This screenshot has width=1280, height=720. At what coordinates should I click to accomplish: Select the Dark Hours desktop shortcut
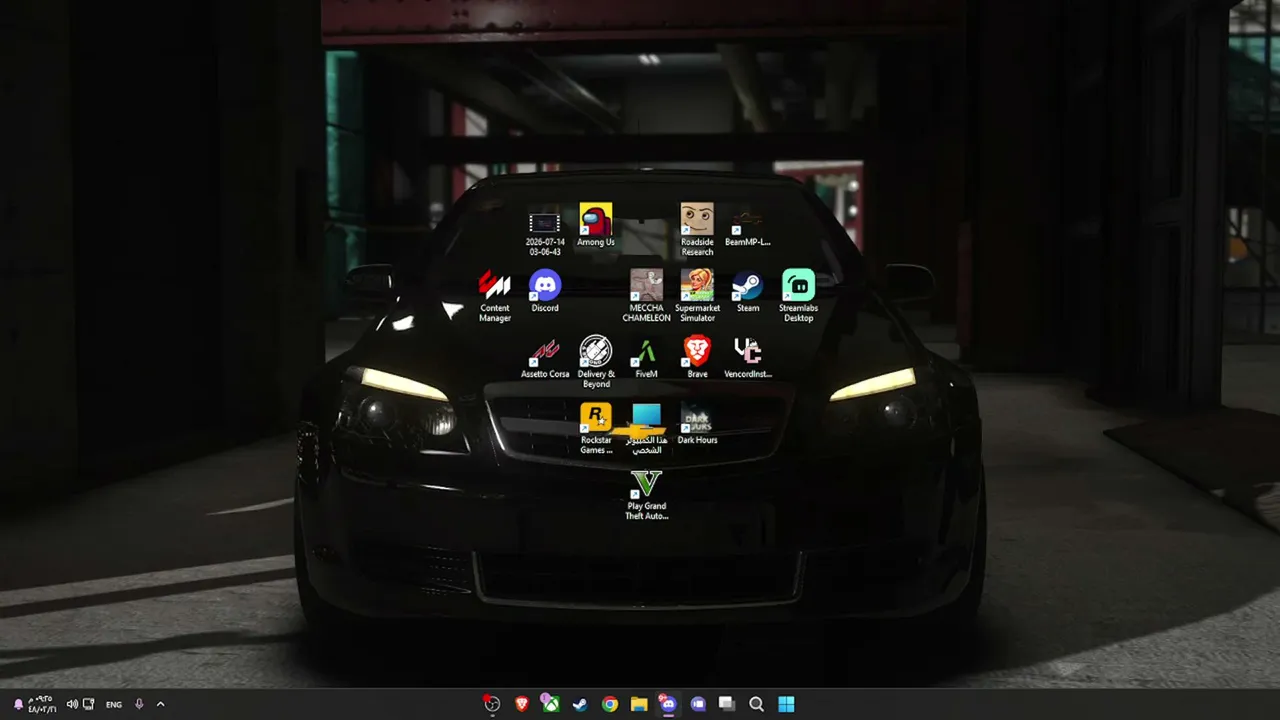tap(697, 423)
